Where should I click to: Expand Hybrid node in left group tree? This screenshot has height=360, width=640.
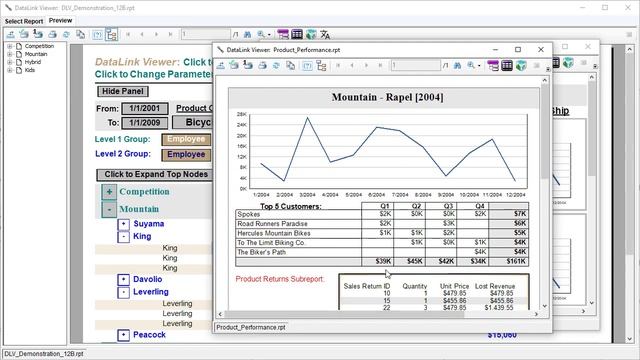[9, 62]
